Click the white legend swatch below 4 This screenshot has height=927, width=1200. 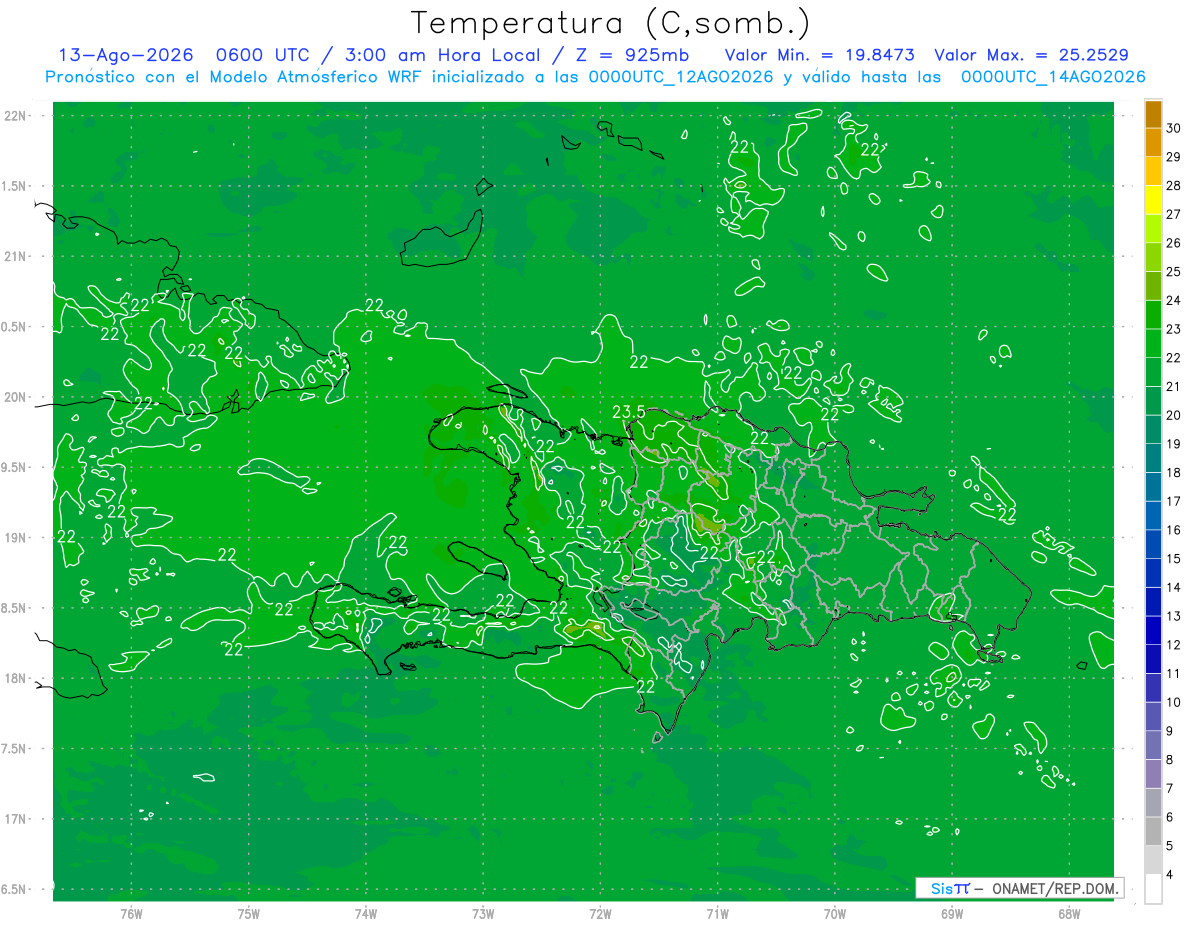(1153, 889)
